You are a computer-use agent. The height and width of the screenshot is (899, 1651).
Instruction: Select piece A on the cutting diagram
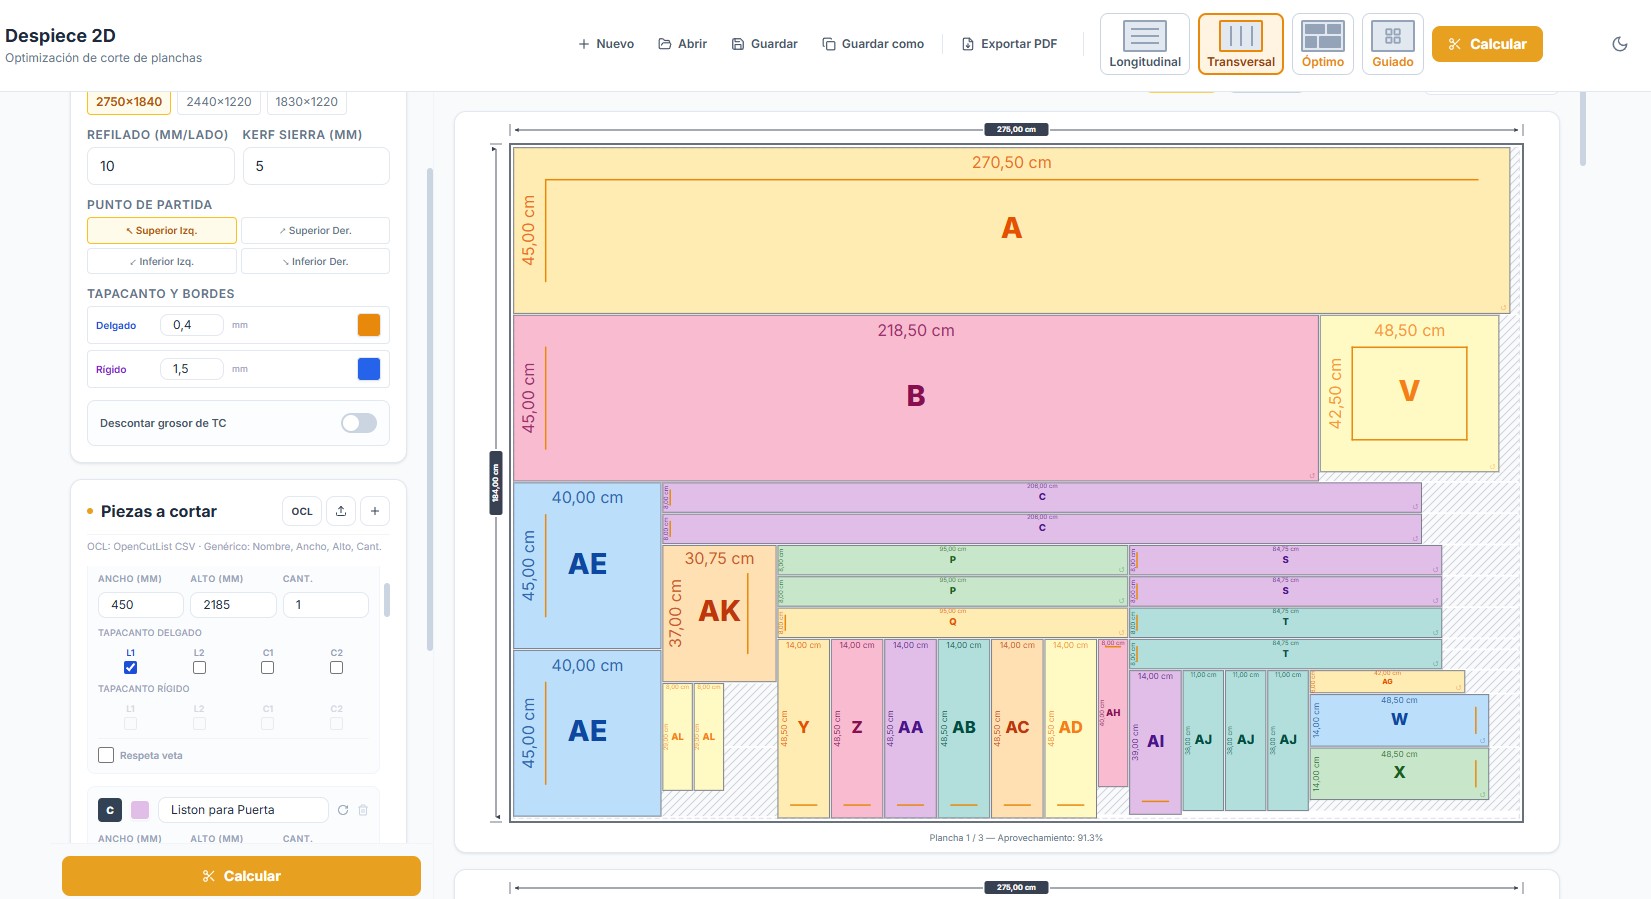click(x=1011, y=230)
